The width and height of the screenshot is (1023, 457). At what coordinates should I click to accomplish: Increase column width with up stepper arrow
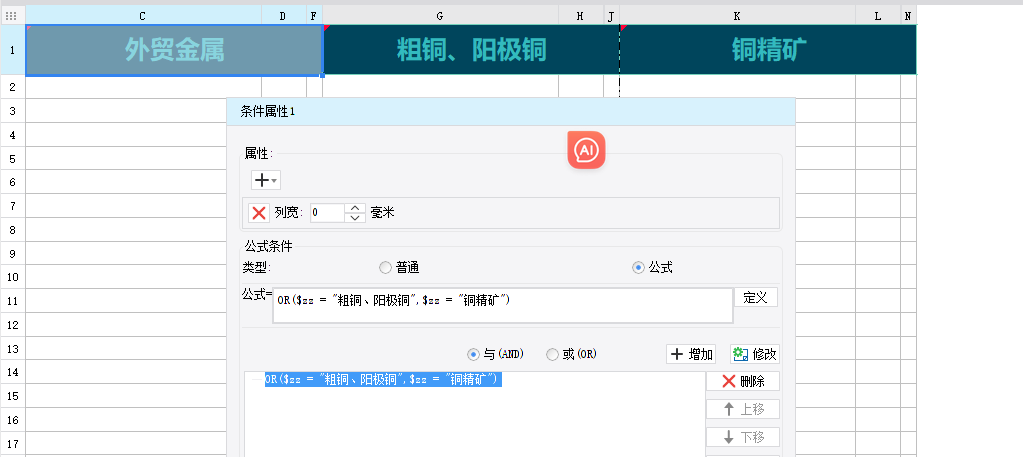[x=355, y=208]
